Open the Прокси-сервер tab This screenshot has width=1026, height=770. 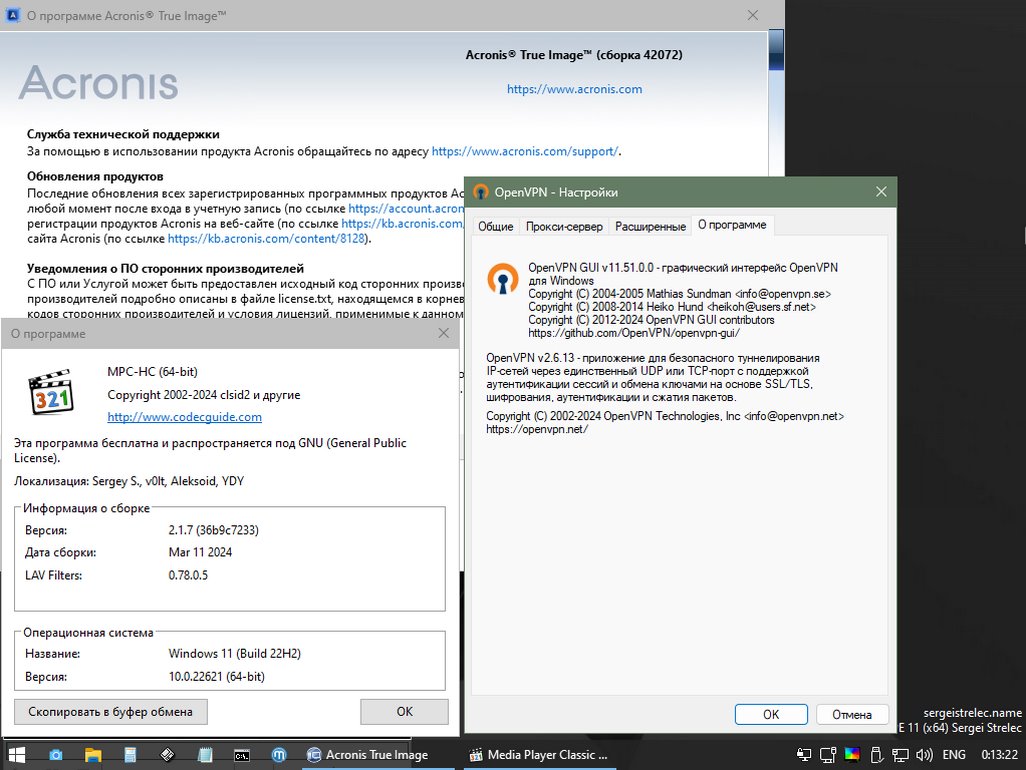click(x=564, y=226)
